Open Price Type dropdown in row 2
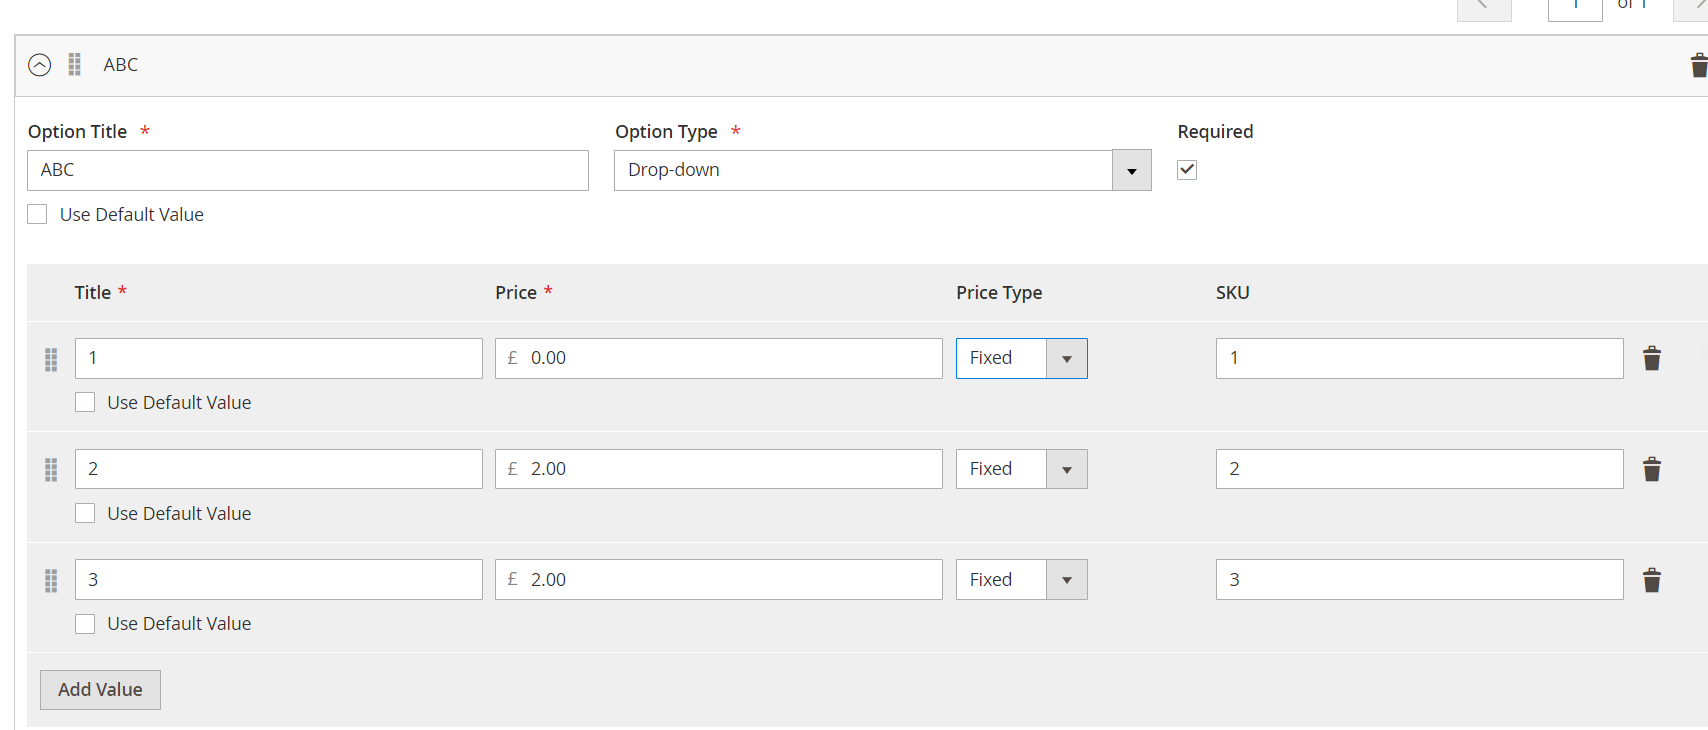This screenshot has height=730, width=1708. coord(1022,469)
